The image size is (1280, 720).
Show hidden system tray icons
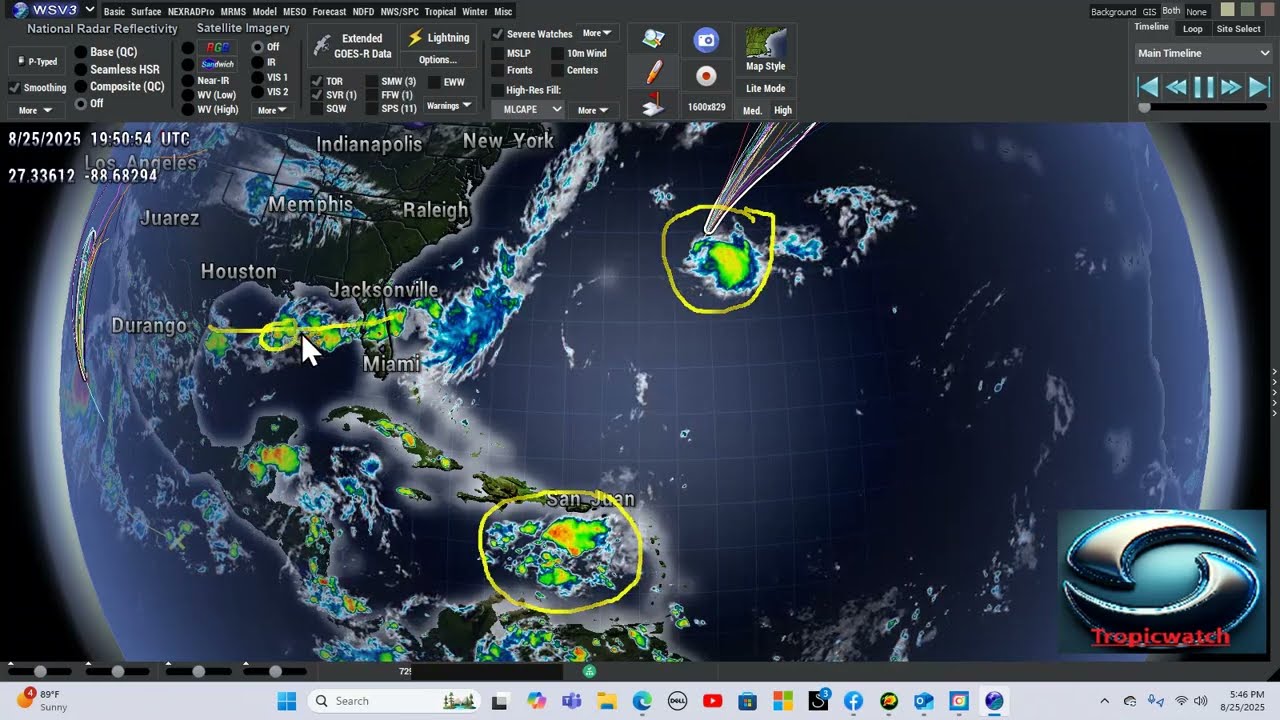(1104, 701)
